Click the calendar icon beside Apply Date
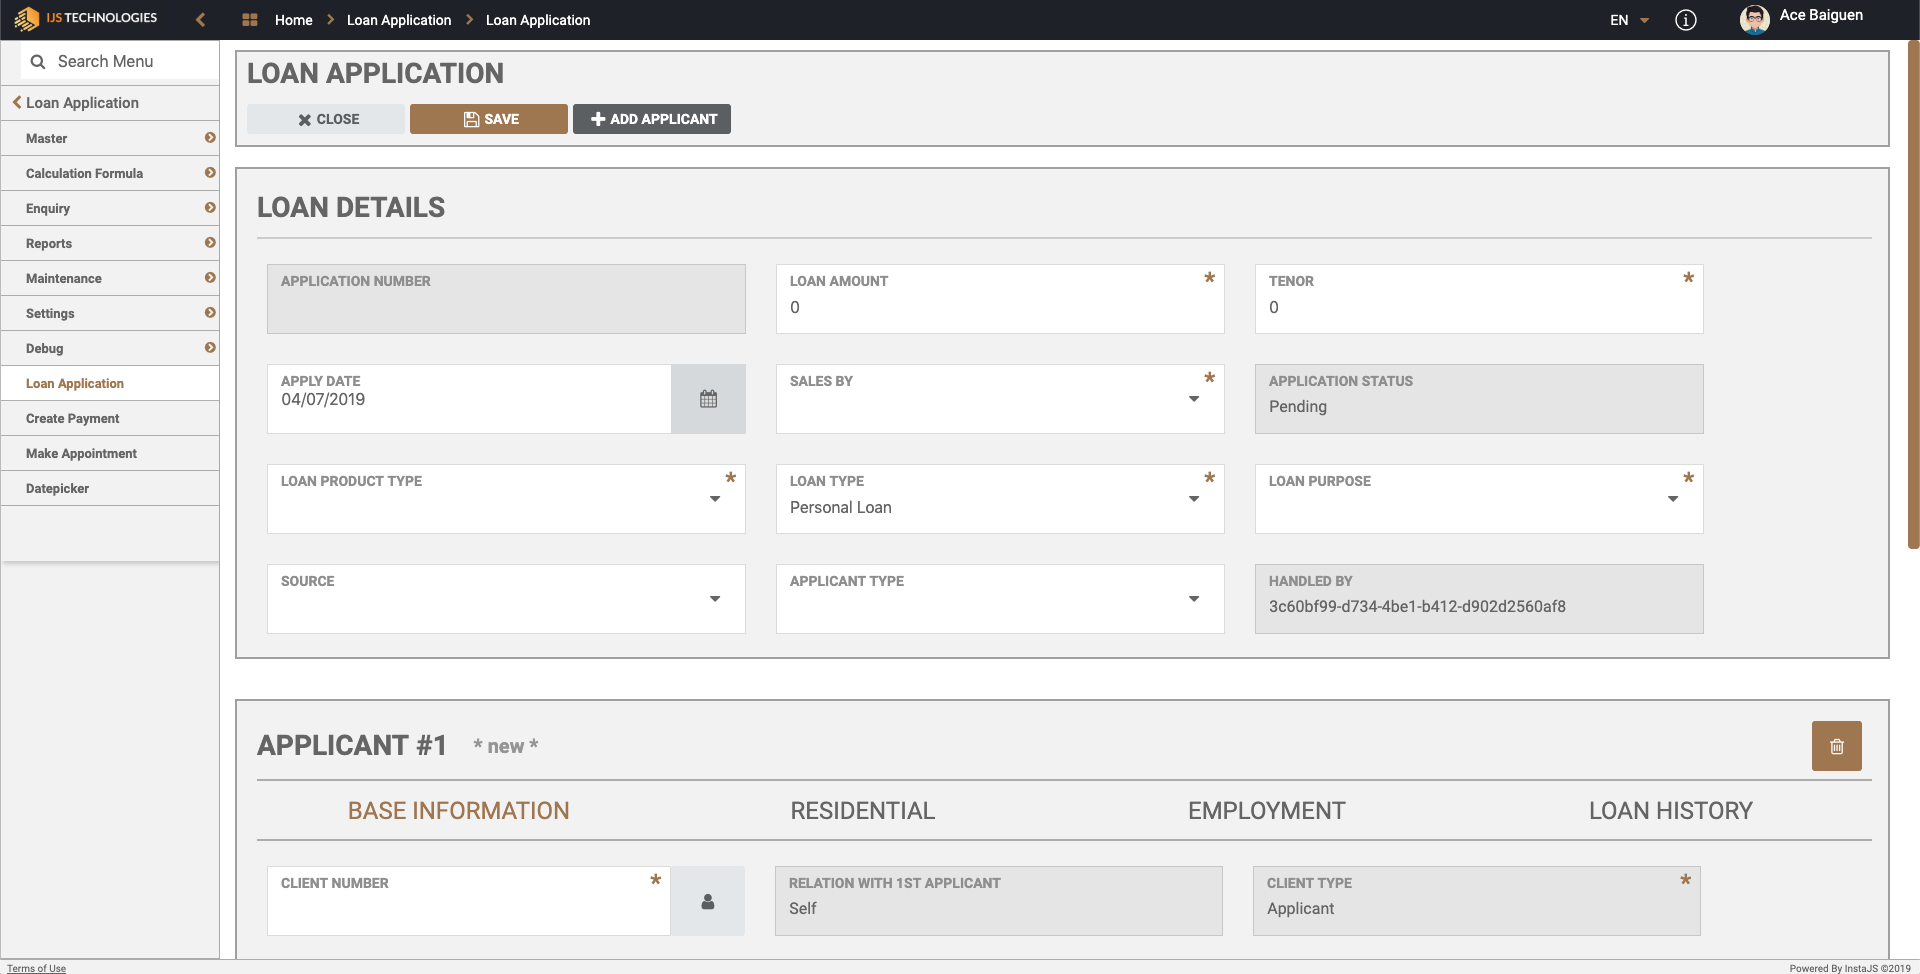This screenshot has width=1920, height=974. (708, 399)
